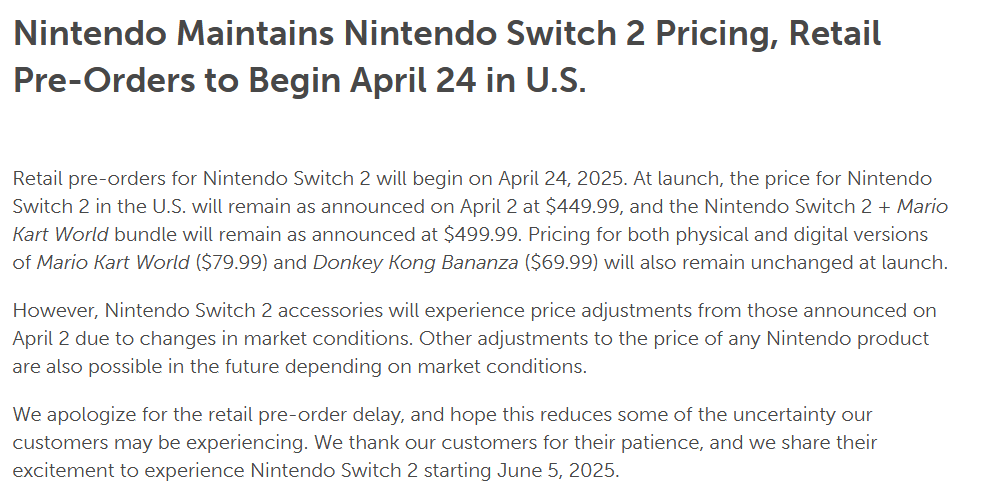Click the $499.99 bundle price text
Viewport: 1008px width, 496px height.
click(x=481, y=235)
